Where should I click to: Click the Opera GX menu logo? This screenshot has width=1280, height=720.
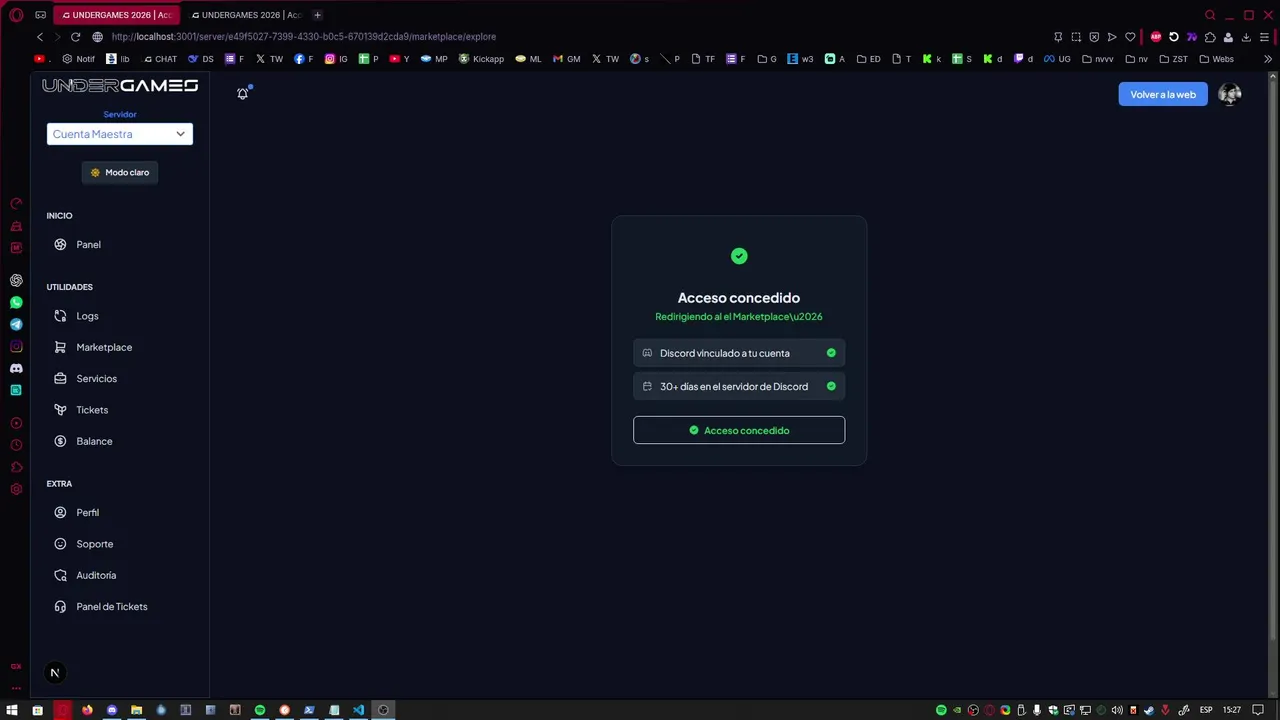pos(16,15)
